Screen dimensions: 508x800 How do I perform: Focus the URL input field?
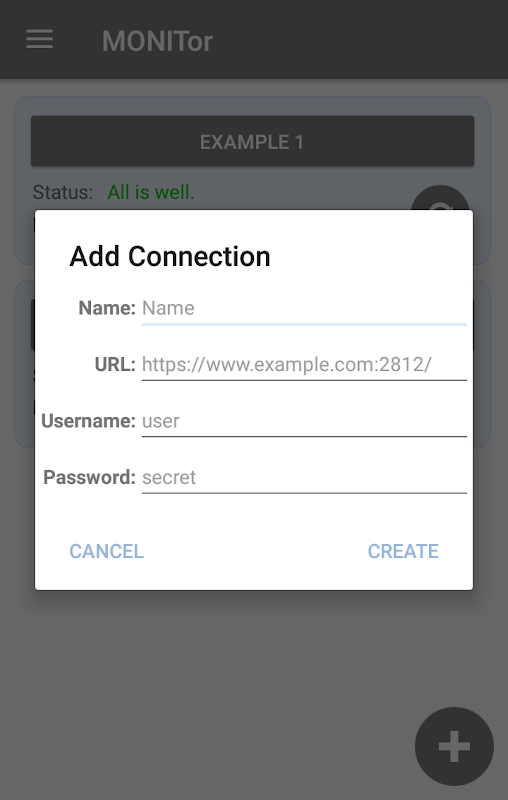click(304, 365)
